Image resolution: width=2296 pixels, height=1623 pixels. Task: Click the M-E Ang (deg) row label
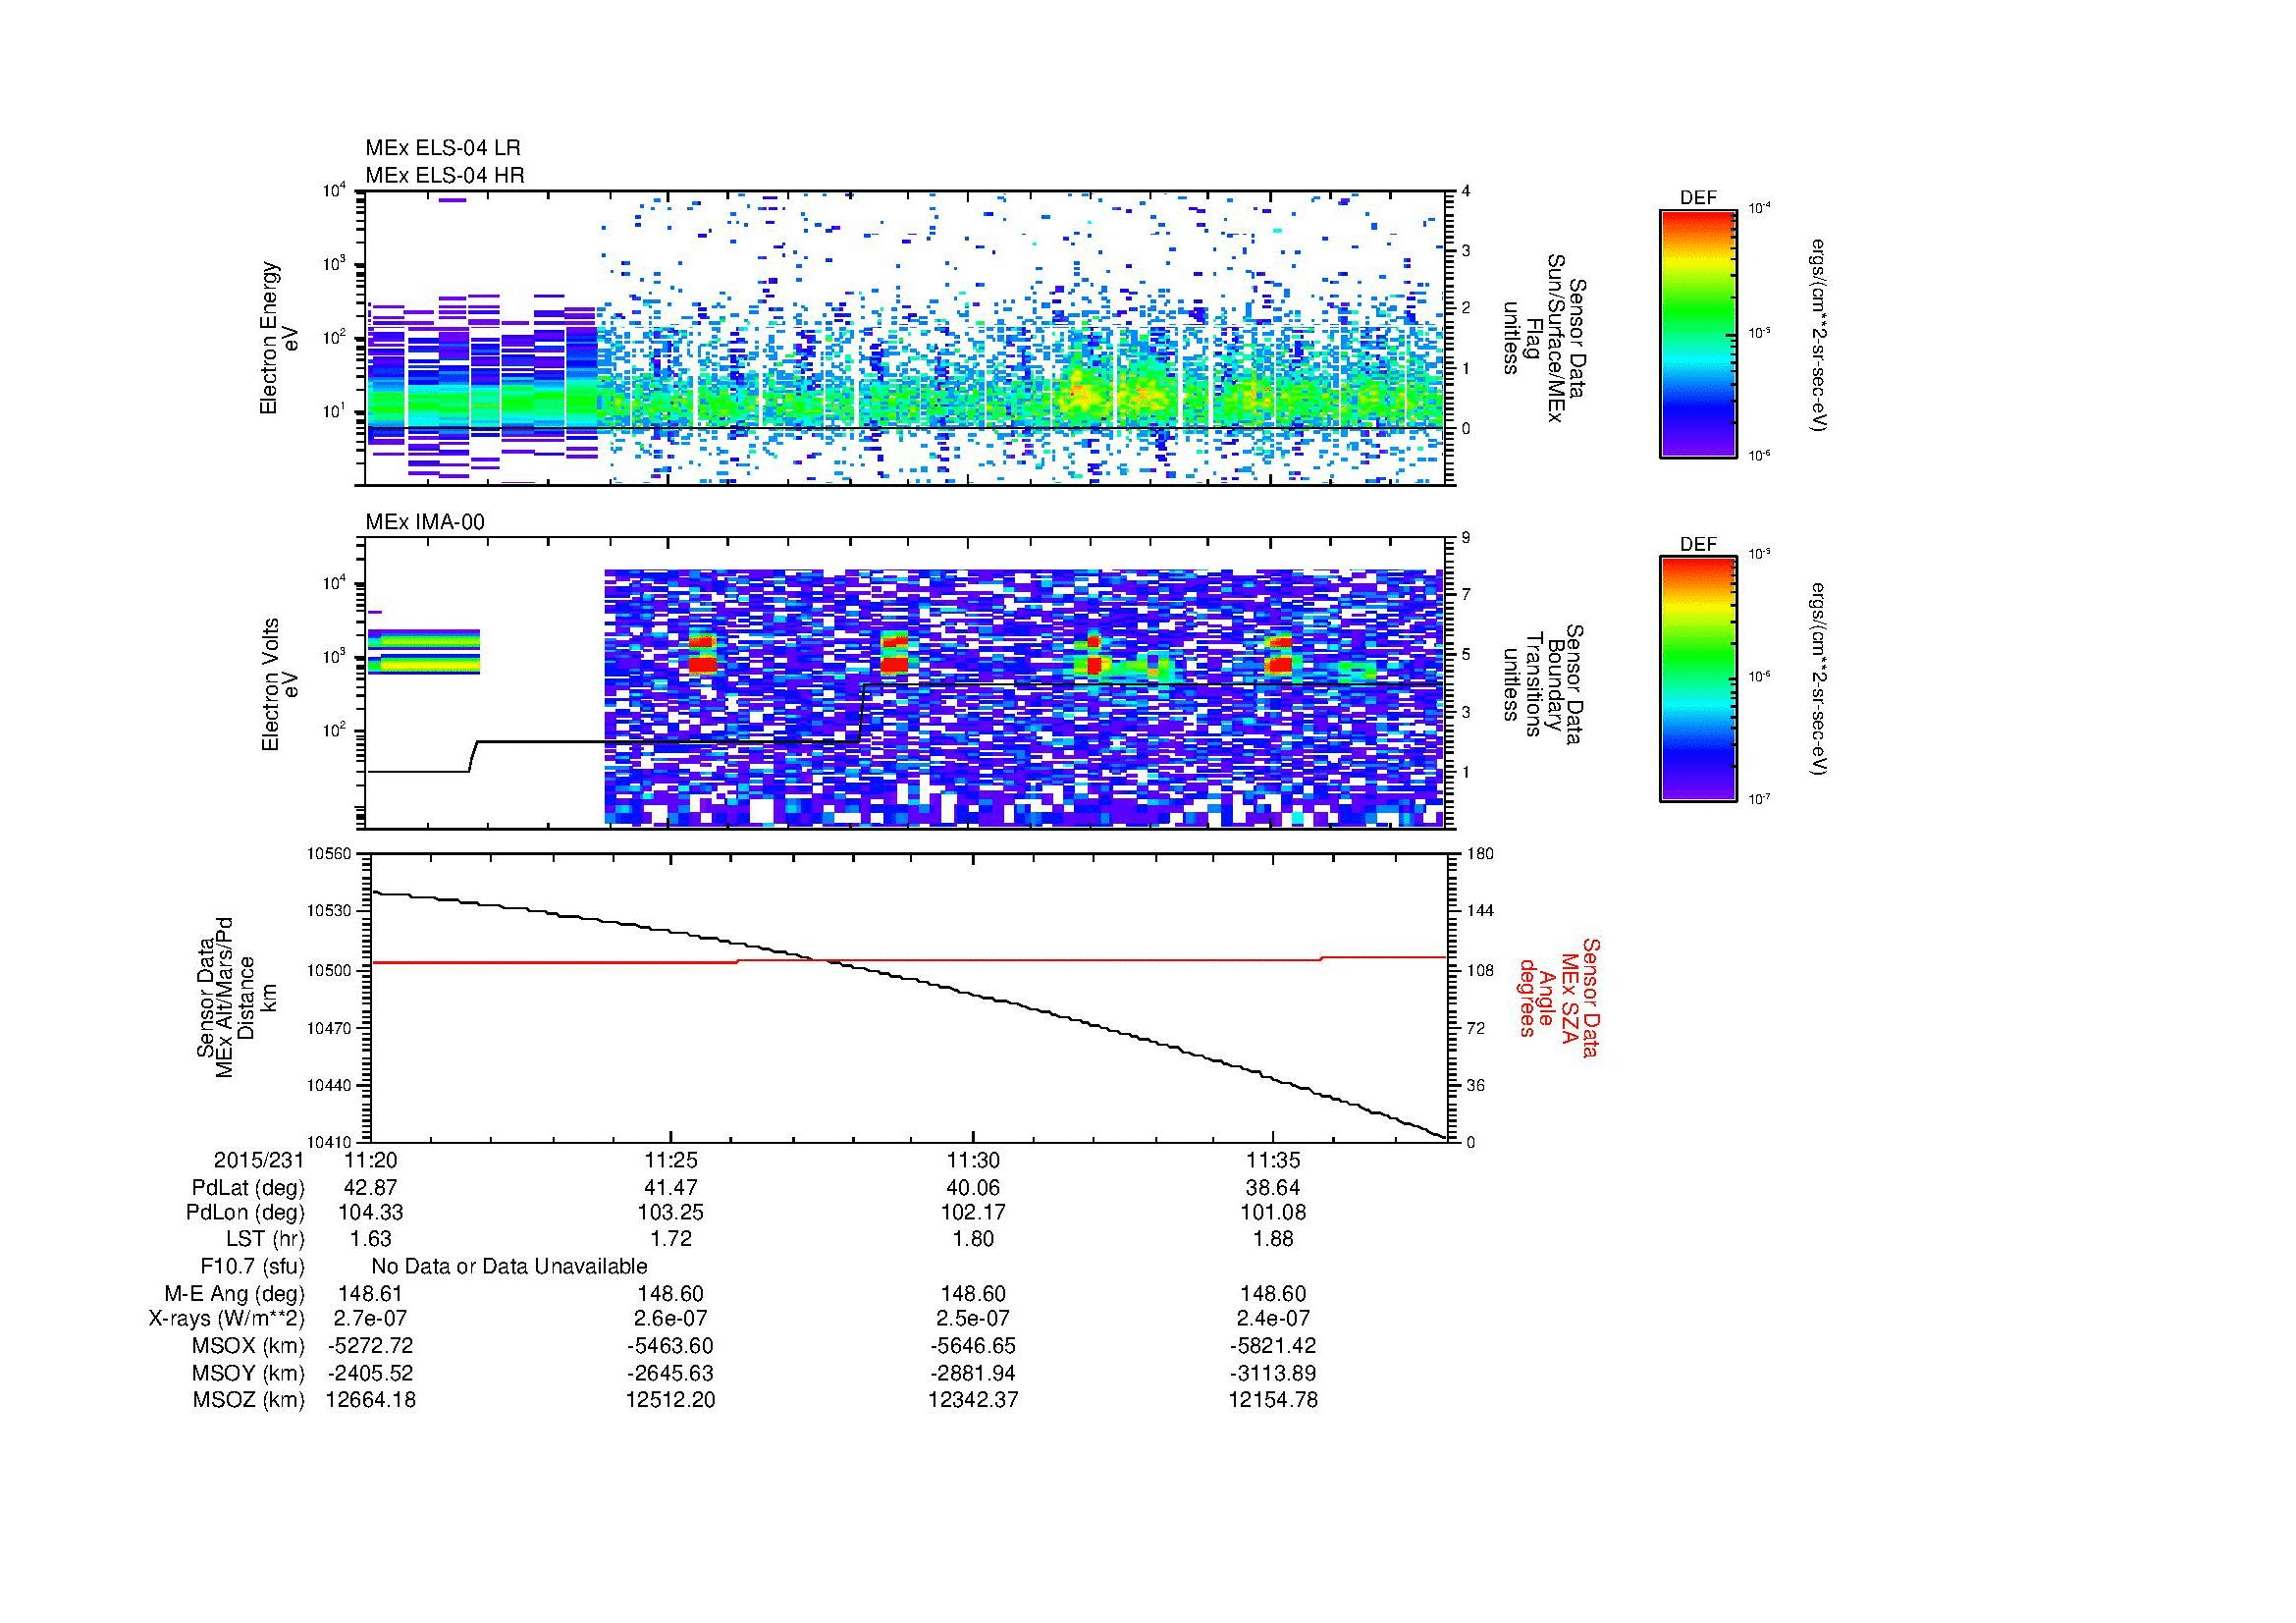pyautogui.click(x=234, y=1293)
